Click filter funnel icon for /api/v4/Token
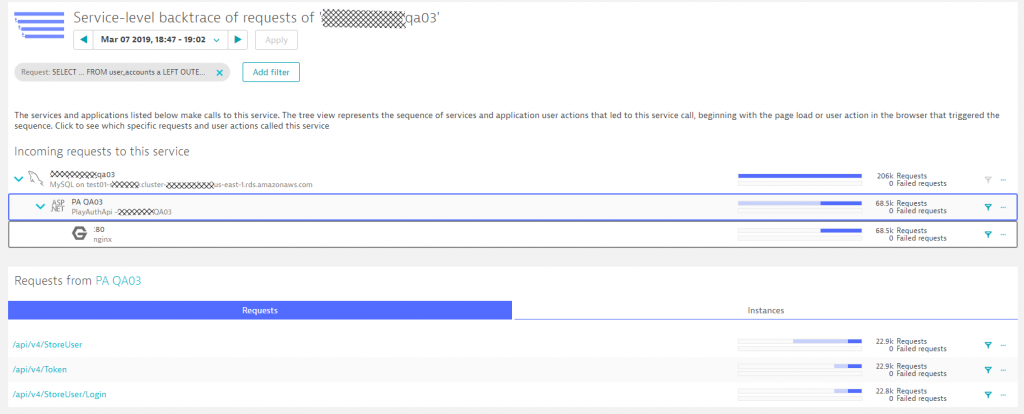The height and width of the screenshot is (414, 1024). click(x=988, y=370)
